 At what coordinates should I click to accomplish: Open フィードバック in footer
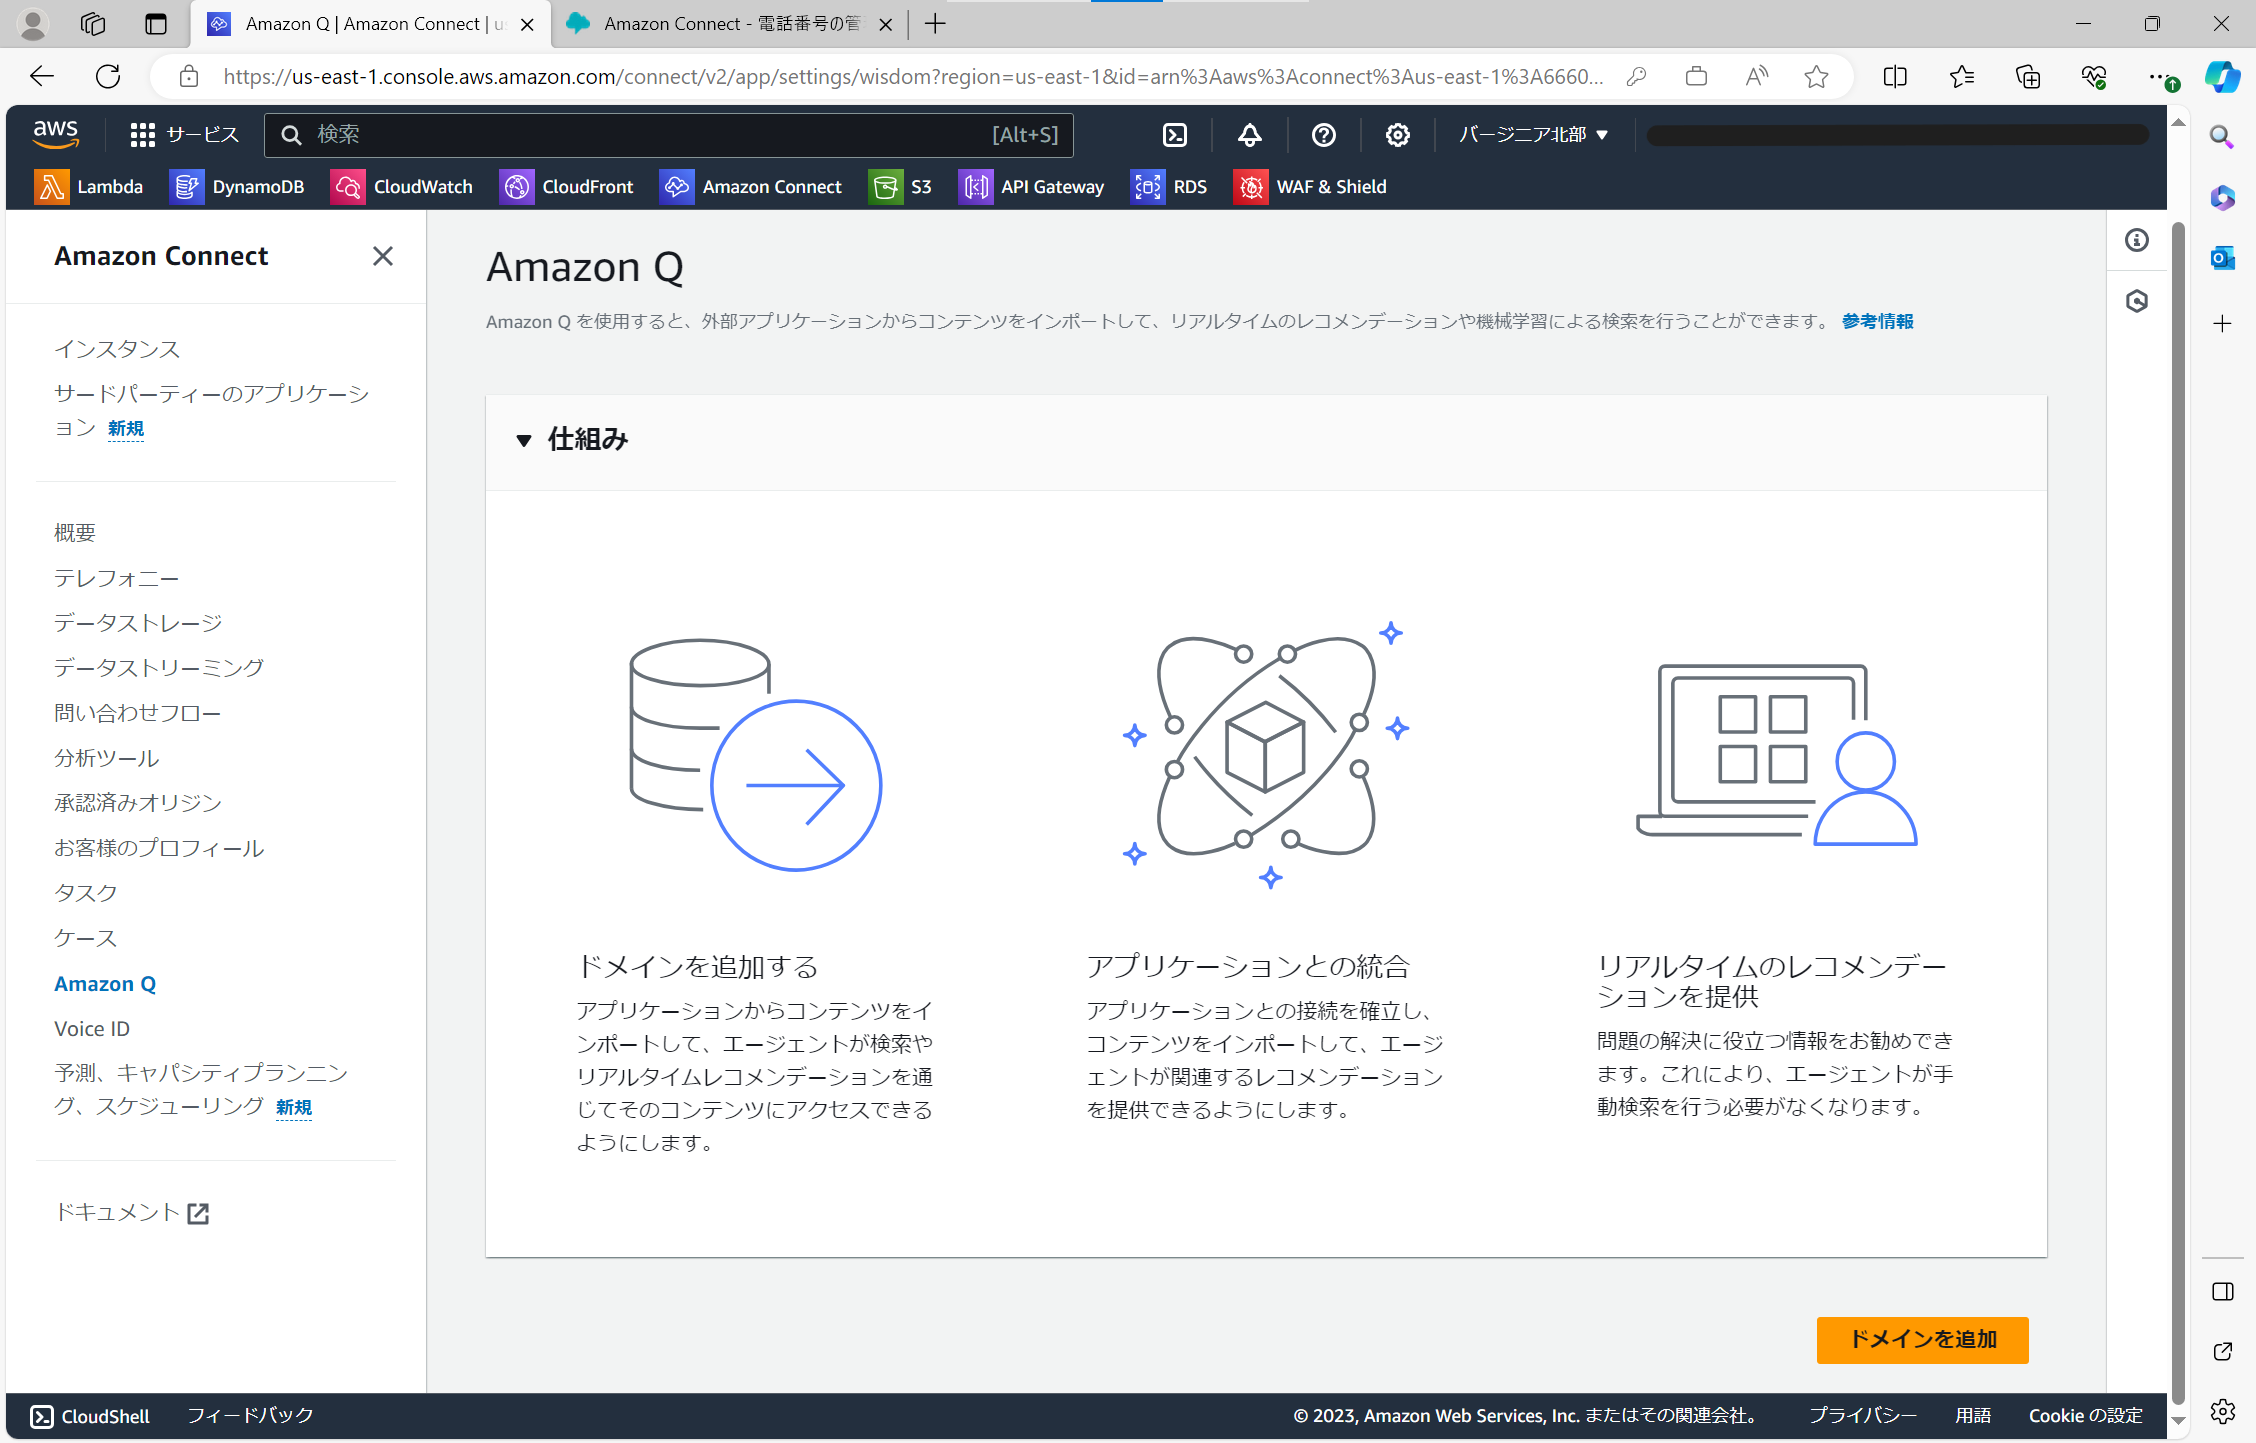click(250, 1416)
